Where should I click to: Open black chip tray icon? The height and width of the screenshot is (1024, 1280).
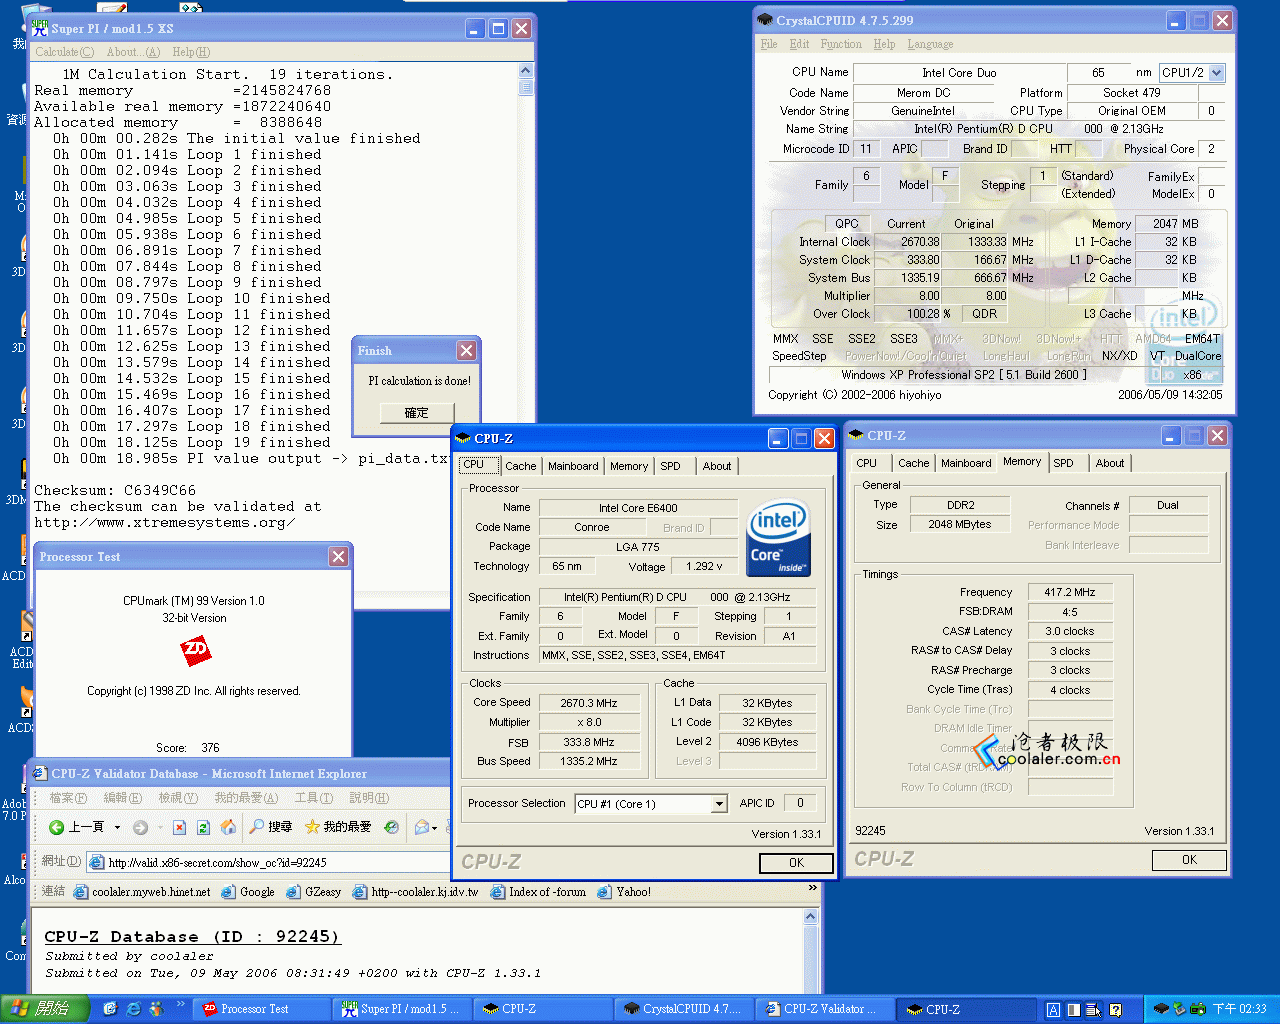click(x=1161, y=1009)
